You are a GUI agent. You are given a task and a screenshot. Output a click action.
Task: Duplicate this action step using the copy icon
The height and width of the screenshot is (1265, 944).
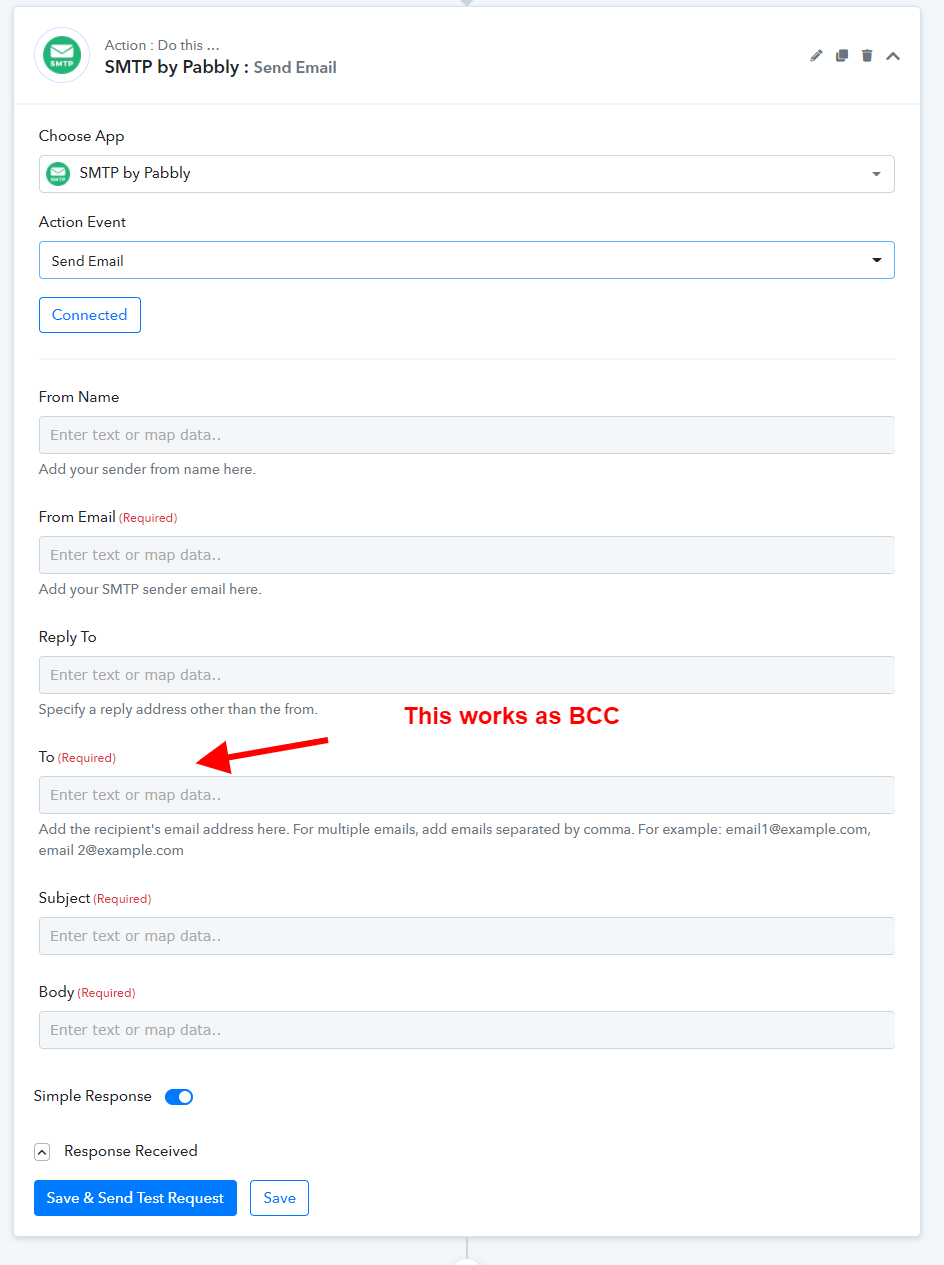tap(842, 56)
